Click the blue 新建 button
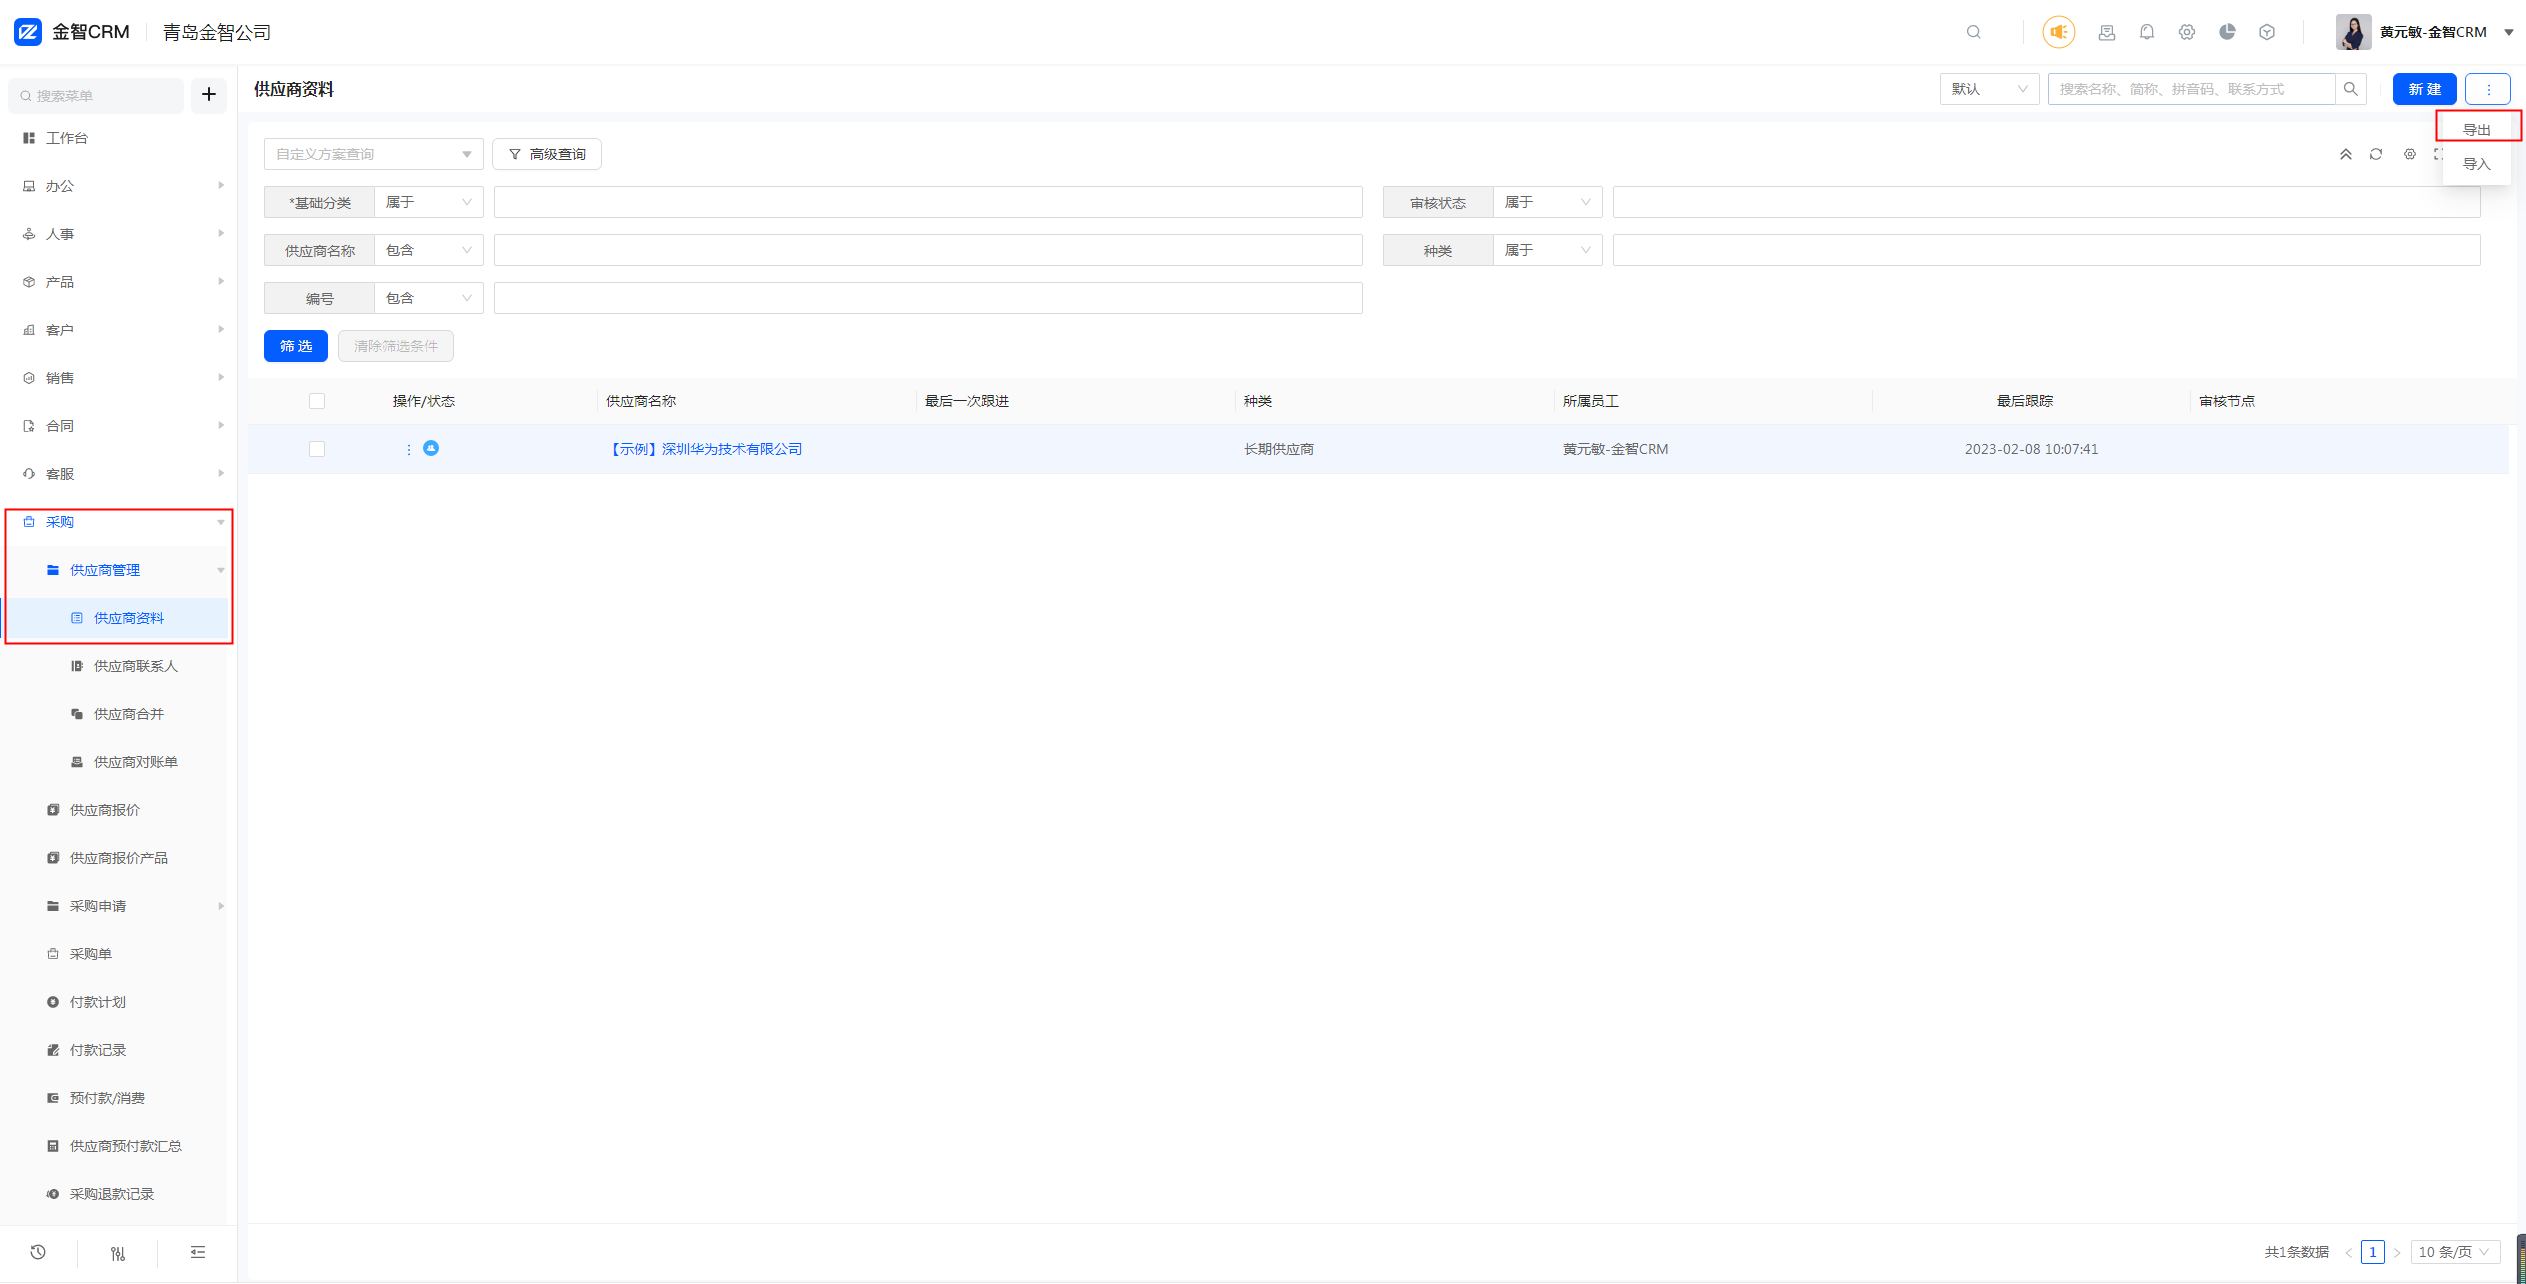Screen dimensions: 2526x1284 pos(2424,89)
